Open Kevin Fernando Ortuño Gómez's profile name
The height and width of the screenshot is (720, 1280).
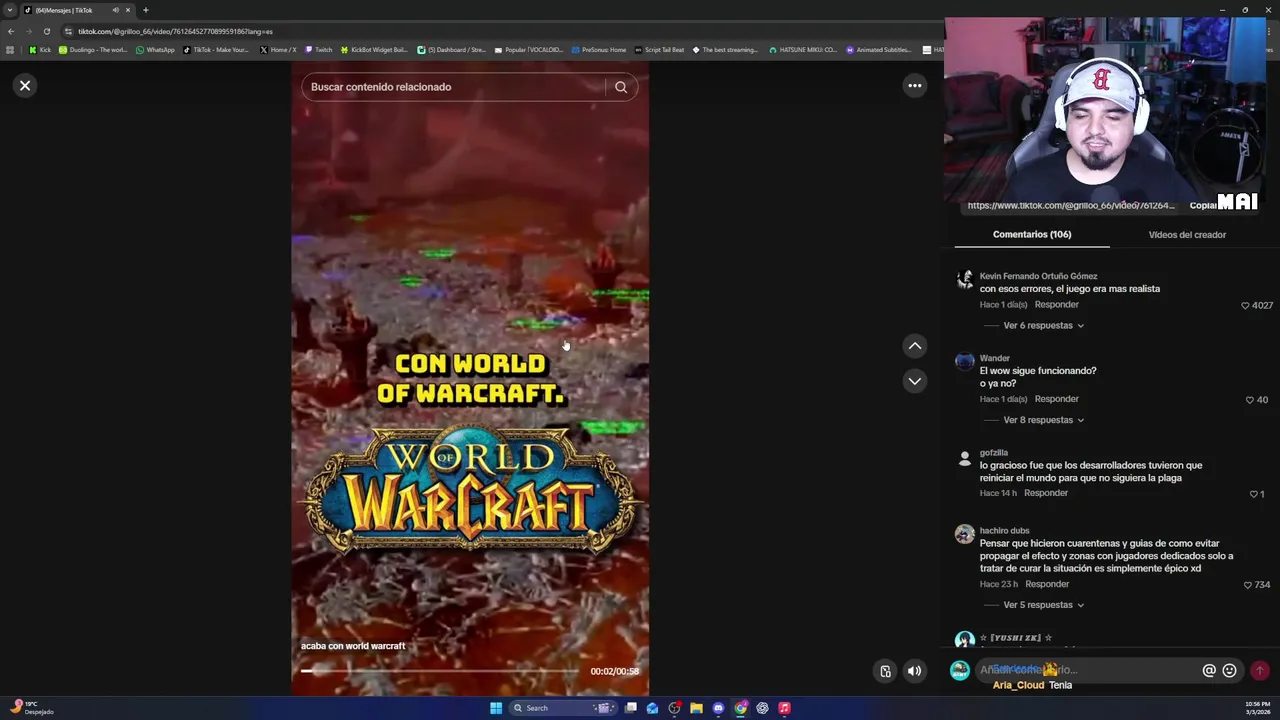click(1038, 276)
